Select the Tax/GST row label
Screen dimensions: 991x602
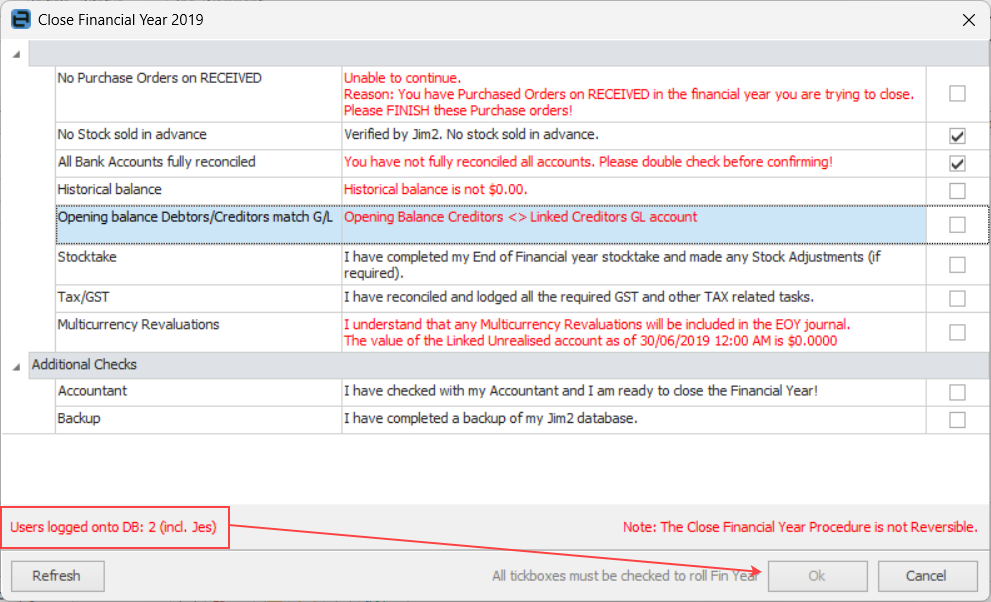coord(83,297)
